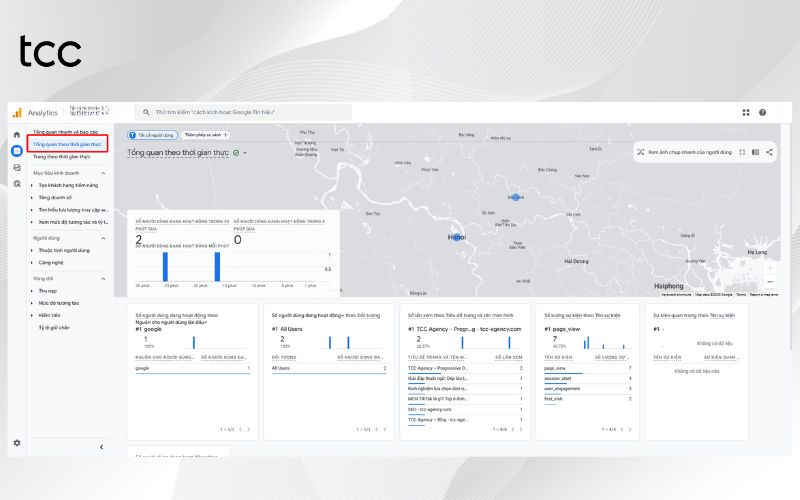
Task: Go to previous page in page title card
Action: coord(513,430)
